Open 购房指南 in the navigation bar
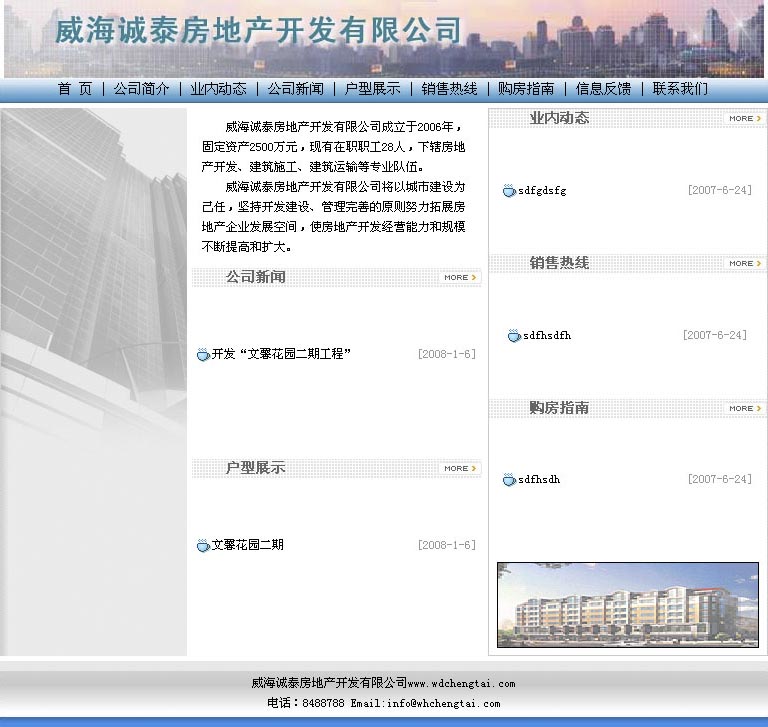Viewport: 768px width, 727px height. click(526, 89)
